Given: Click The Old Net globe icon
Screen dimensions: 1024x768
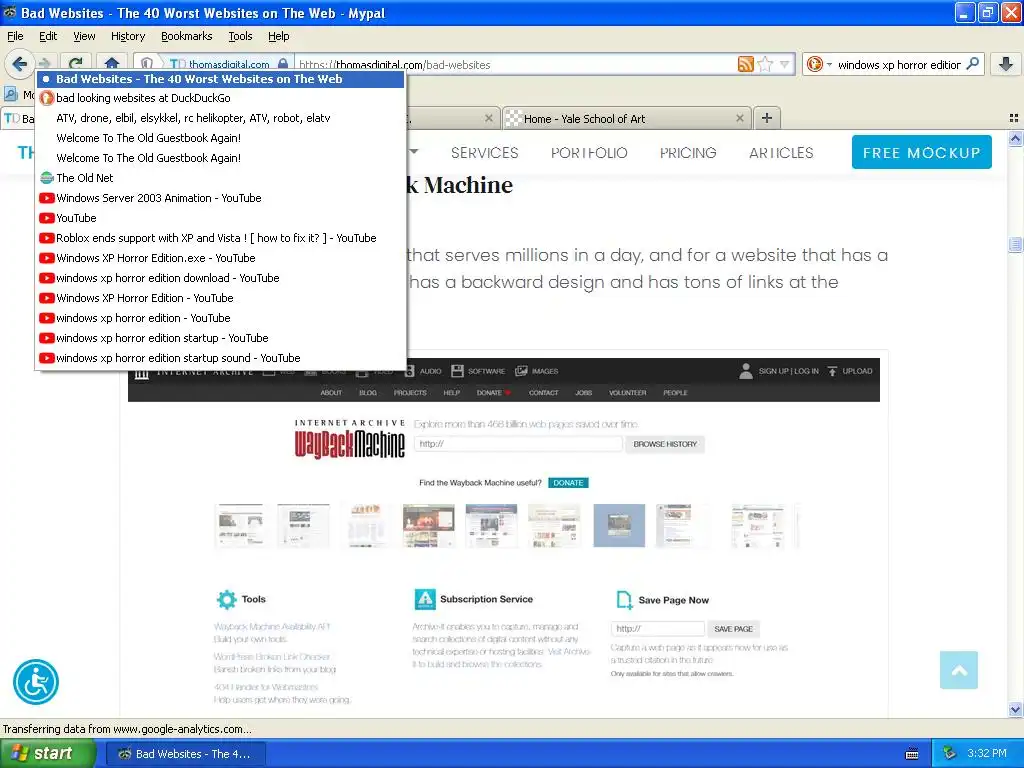Looking at the screenshot, I should (46, 178).
